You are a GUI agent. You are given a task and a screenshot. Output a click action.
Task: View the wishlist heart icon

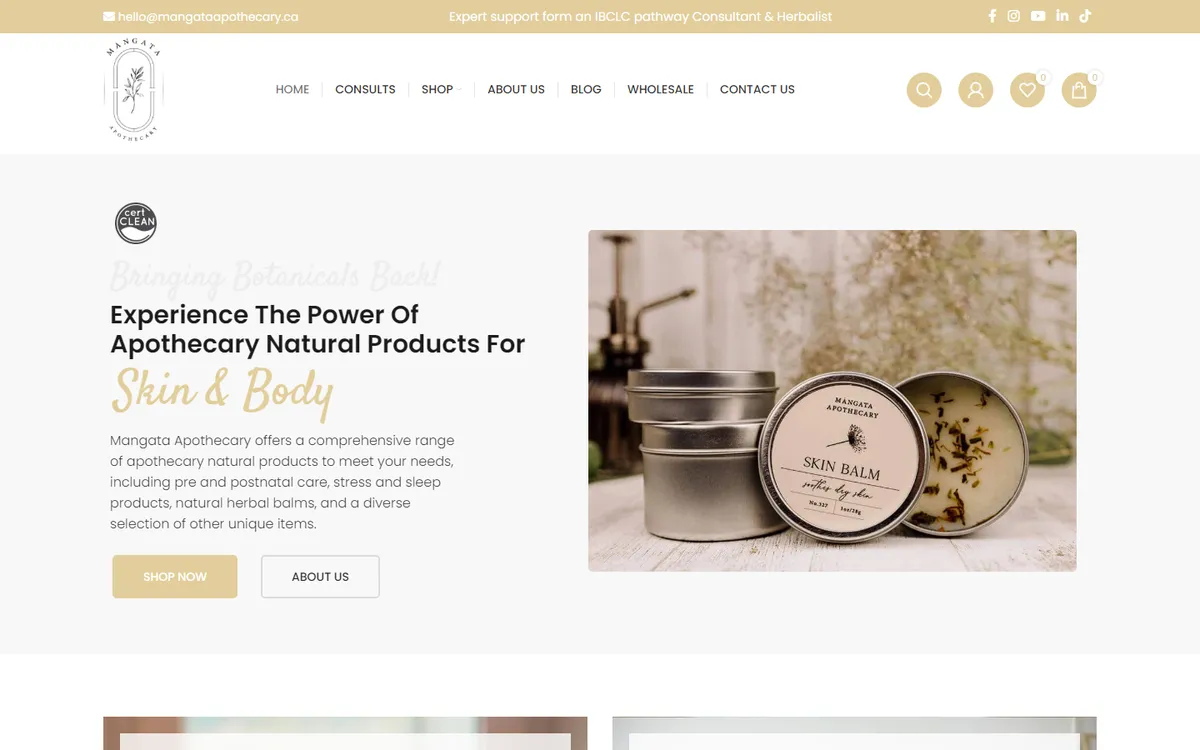coord(1027,90)
